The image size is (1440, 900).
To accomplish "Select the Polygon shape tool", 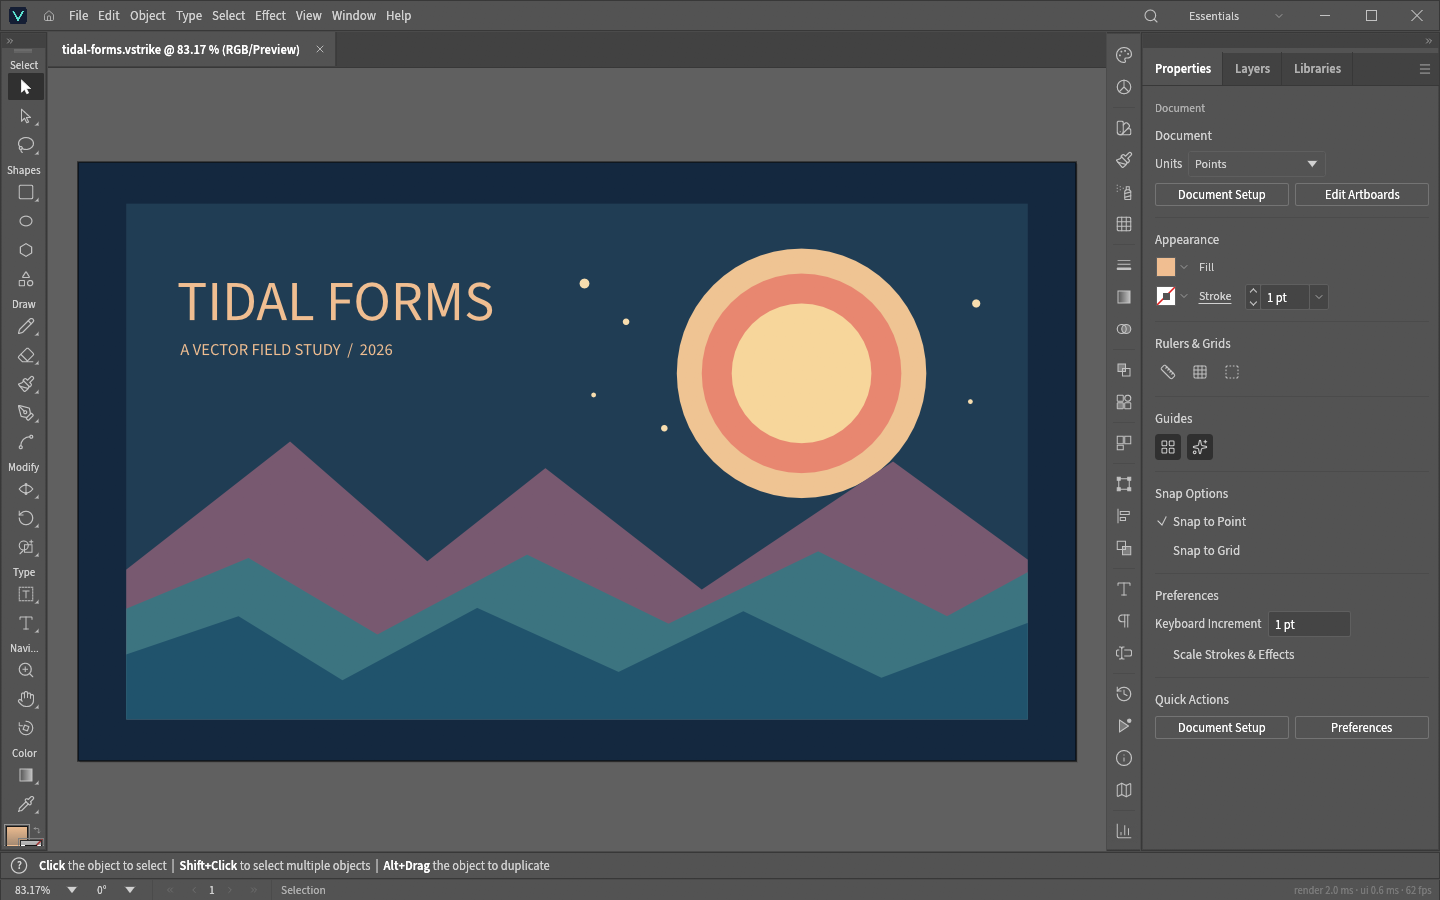I will coord(25,250).
